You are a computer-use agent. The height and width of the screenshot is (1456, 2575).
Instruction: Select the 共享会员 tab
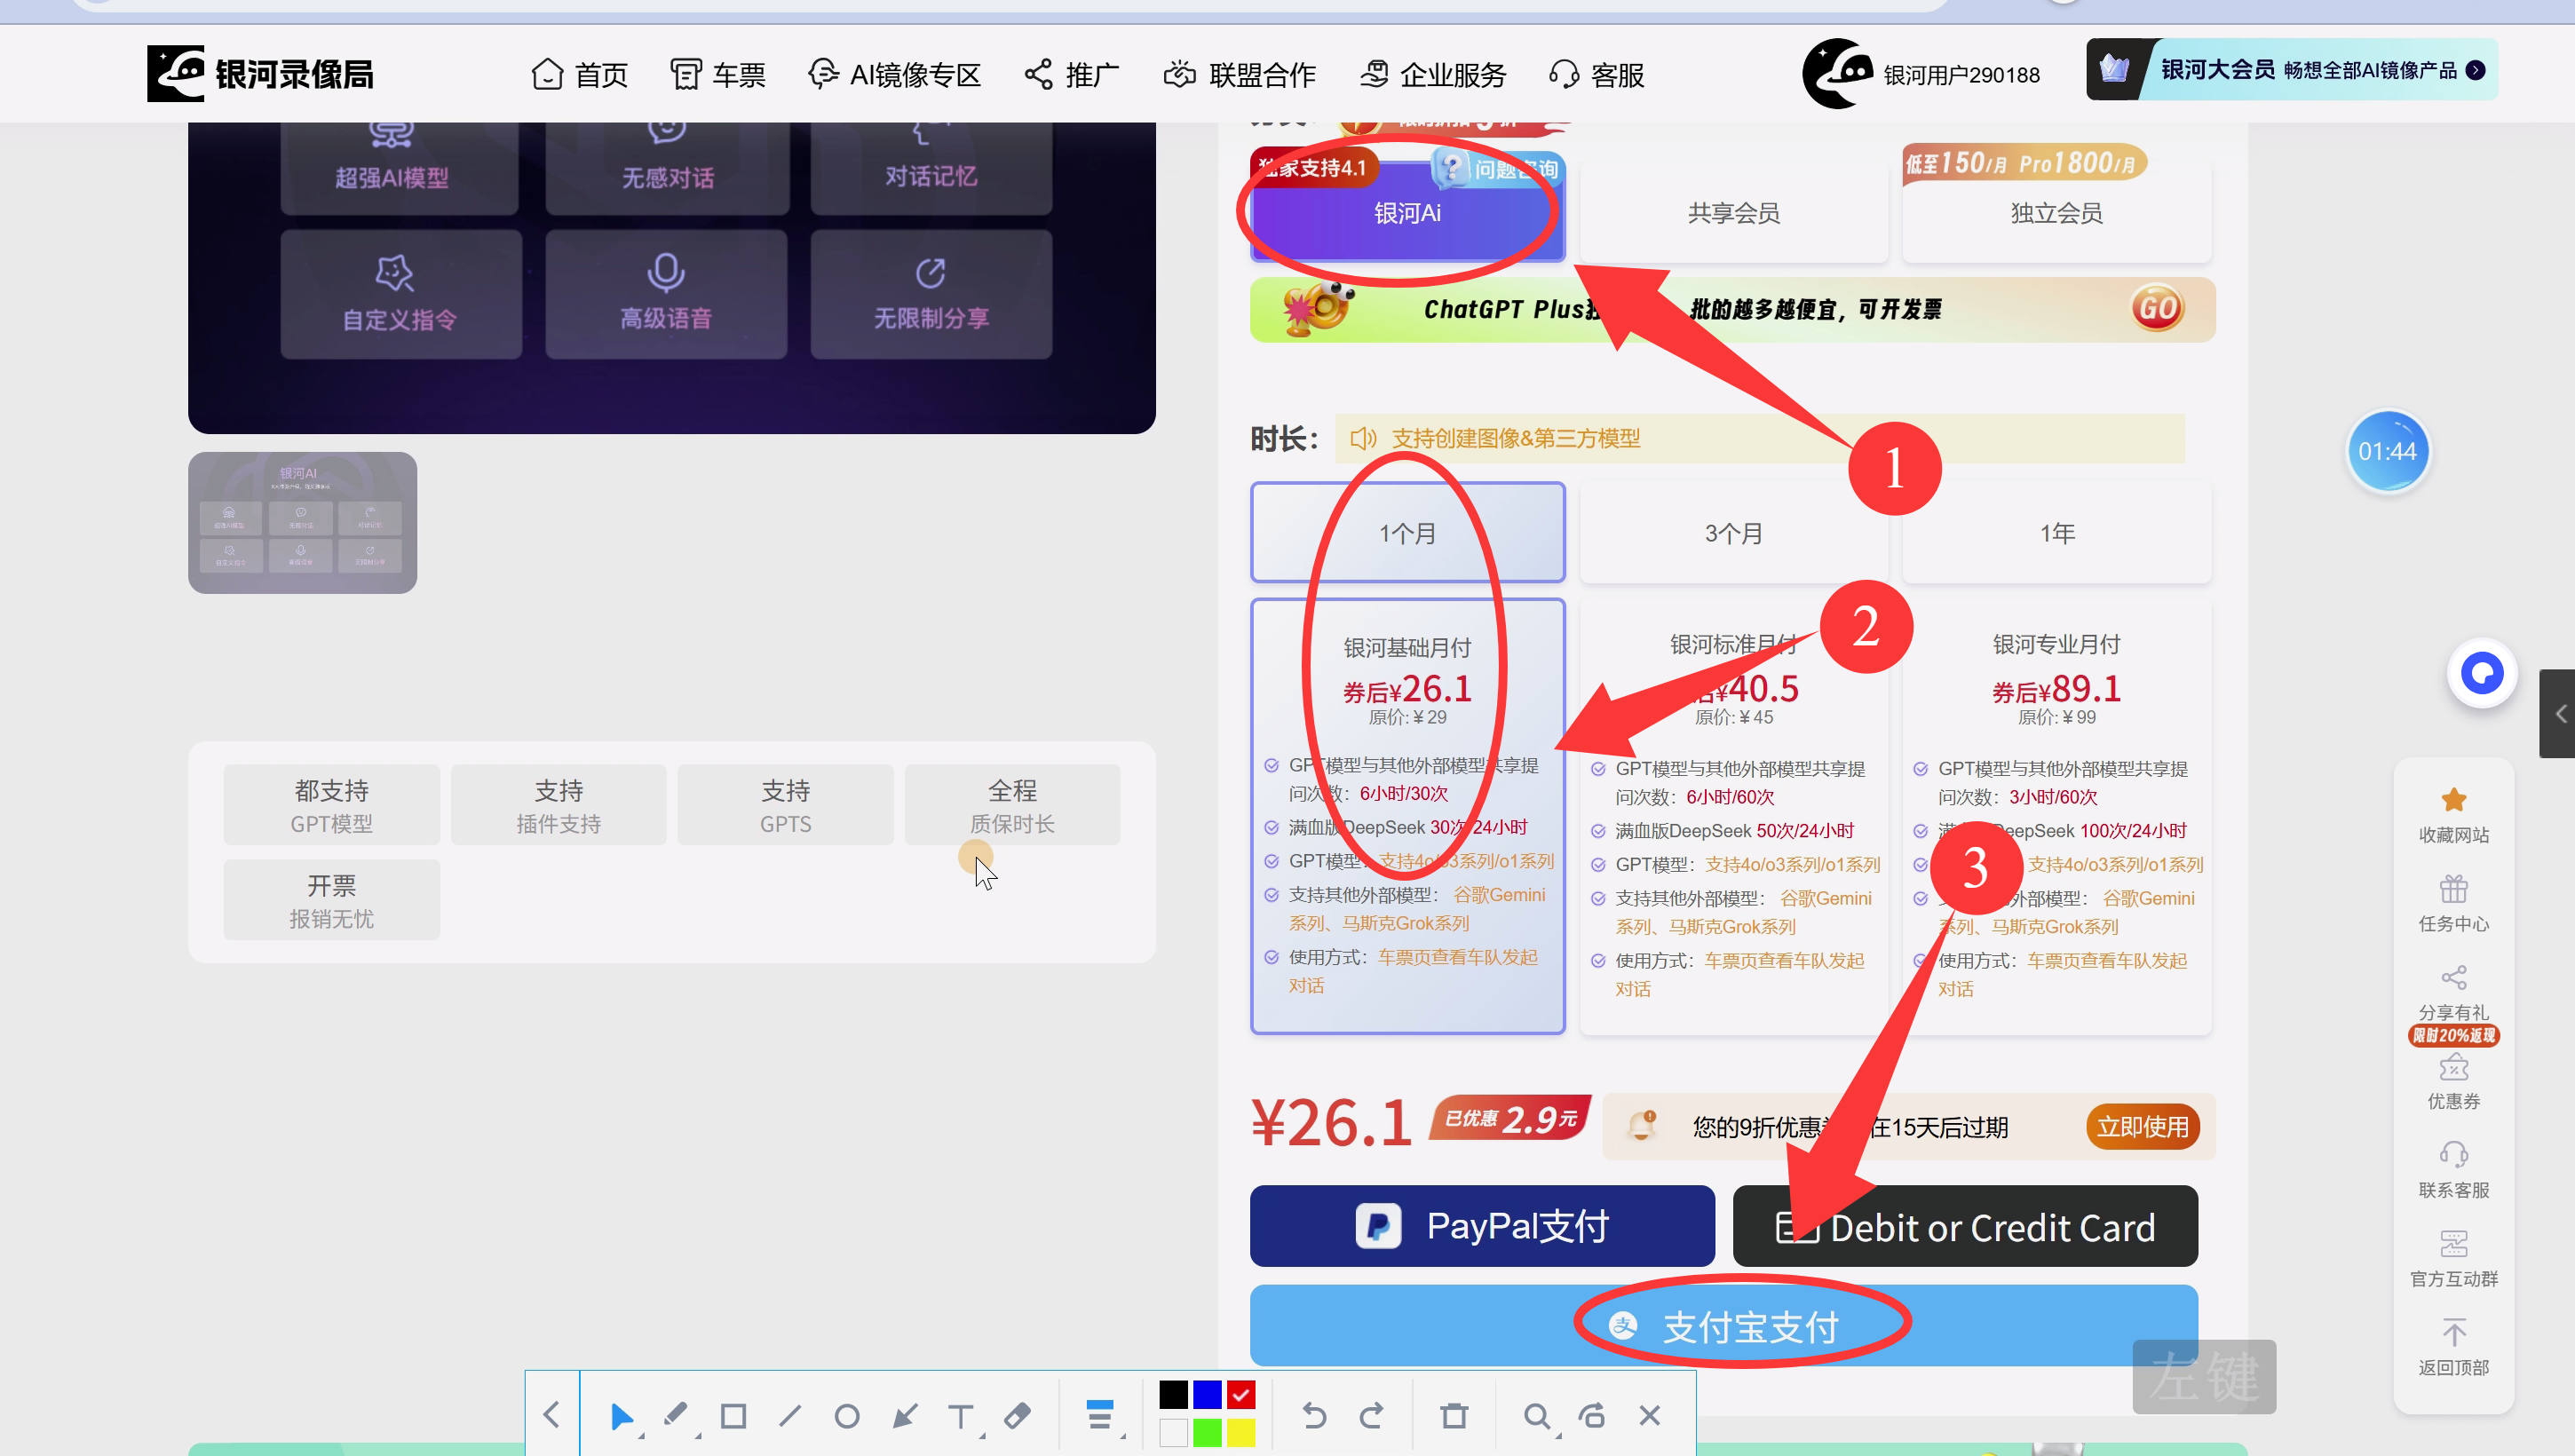[1733, 213]
